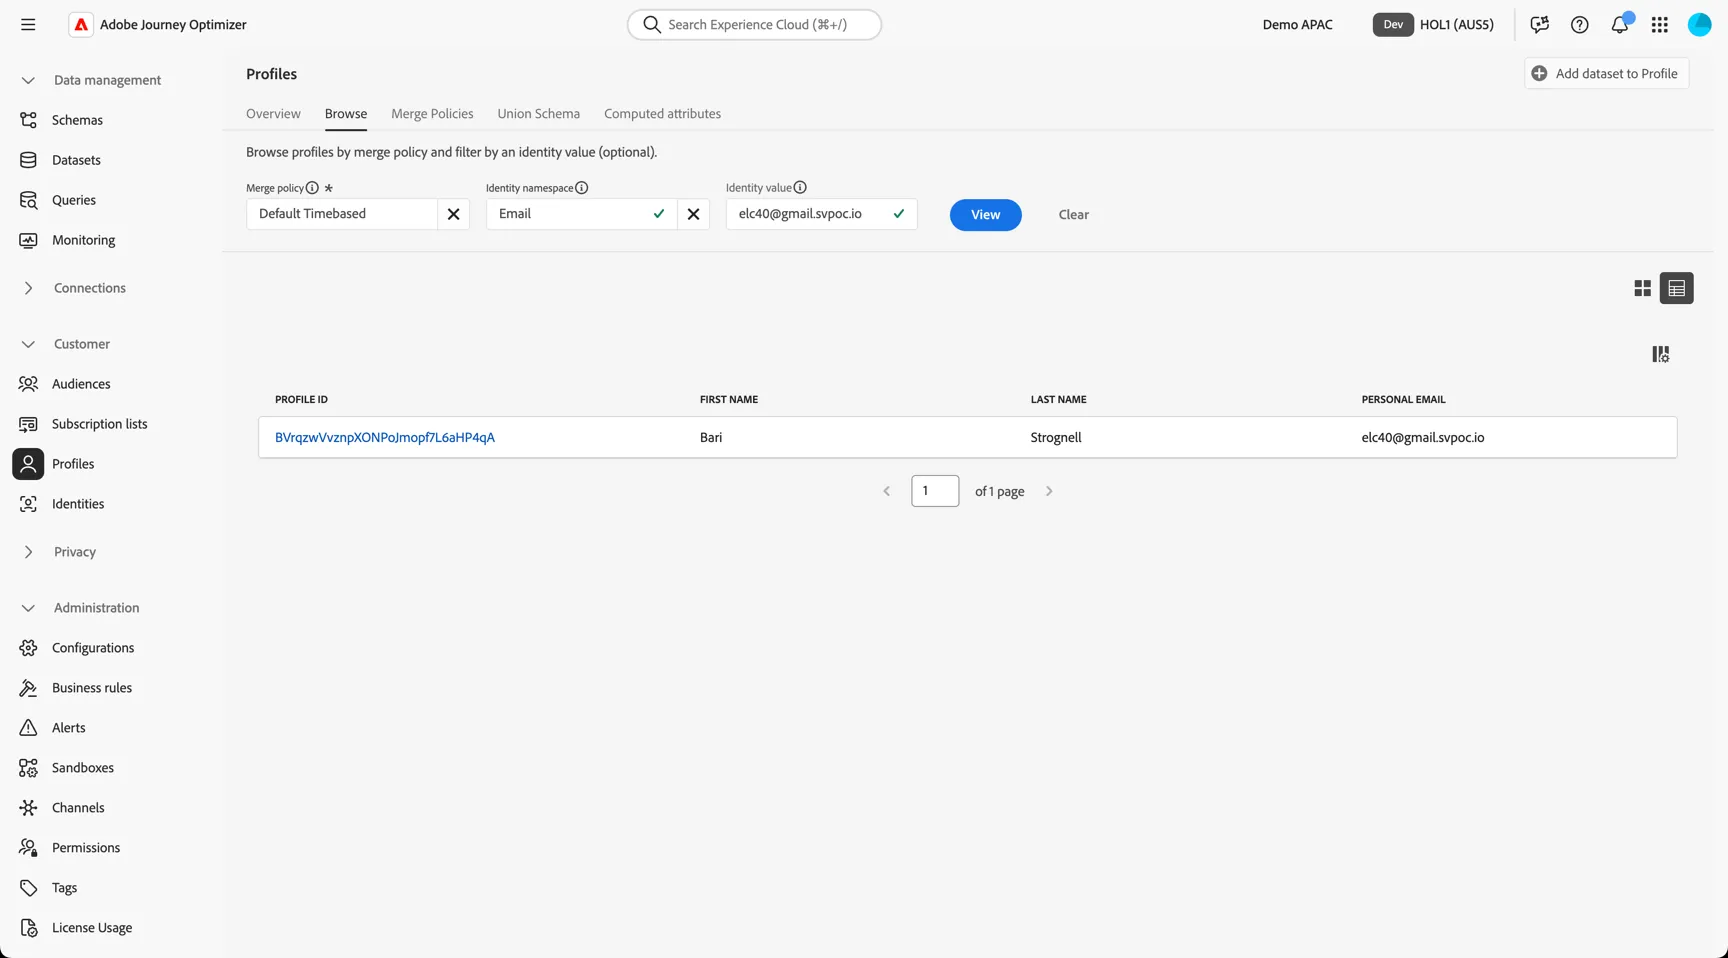
Task: Collapse the Customer section
Action: 28,344
